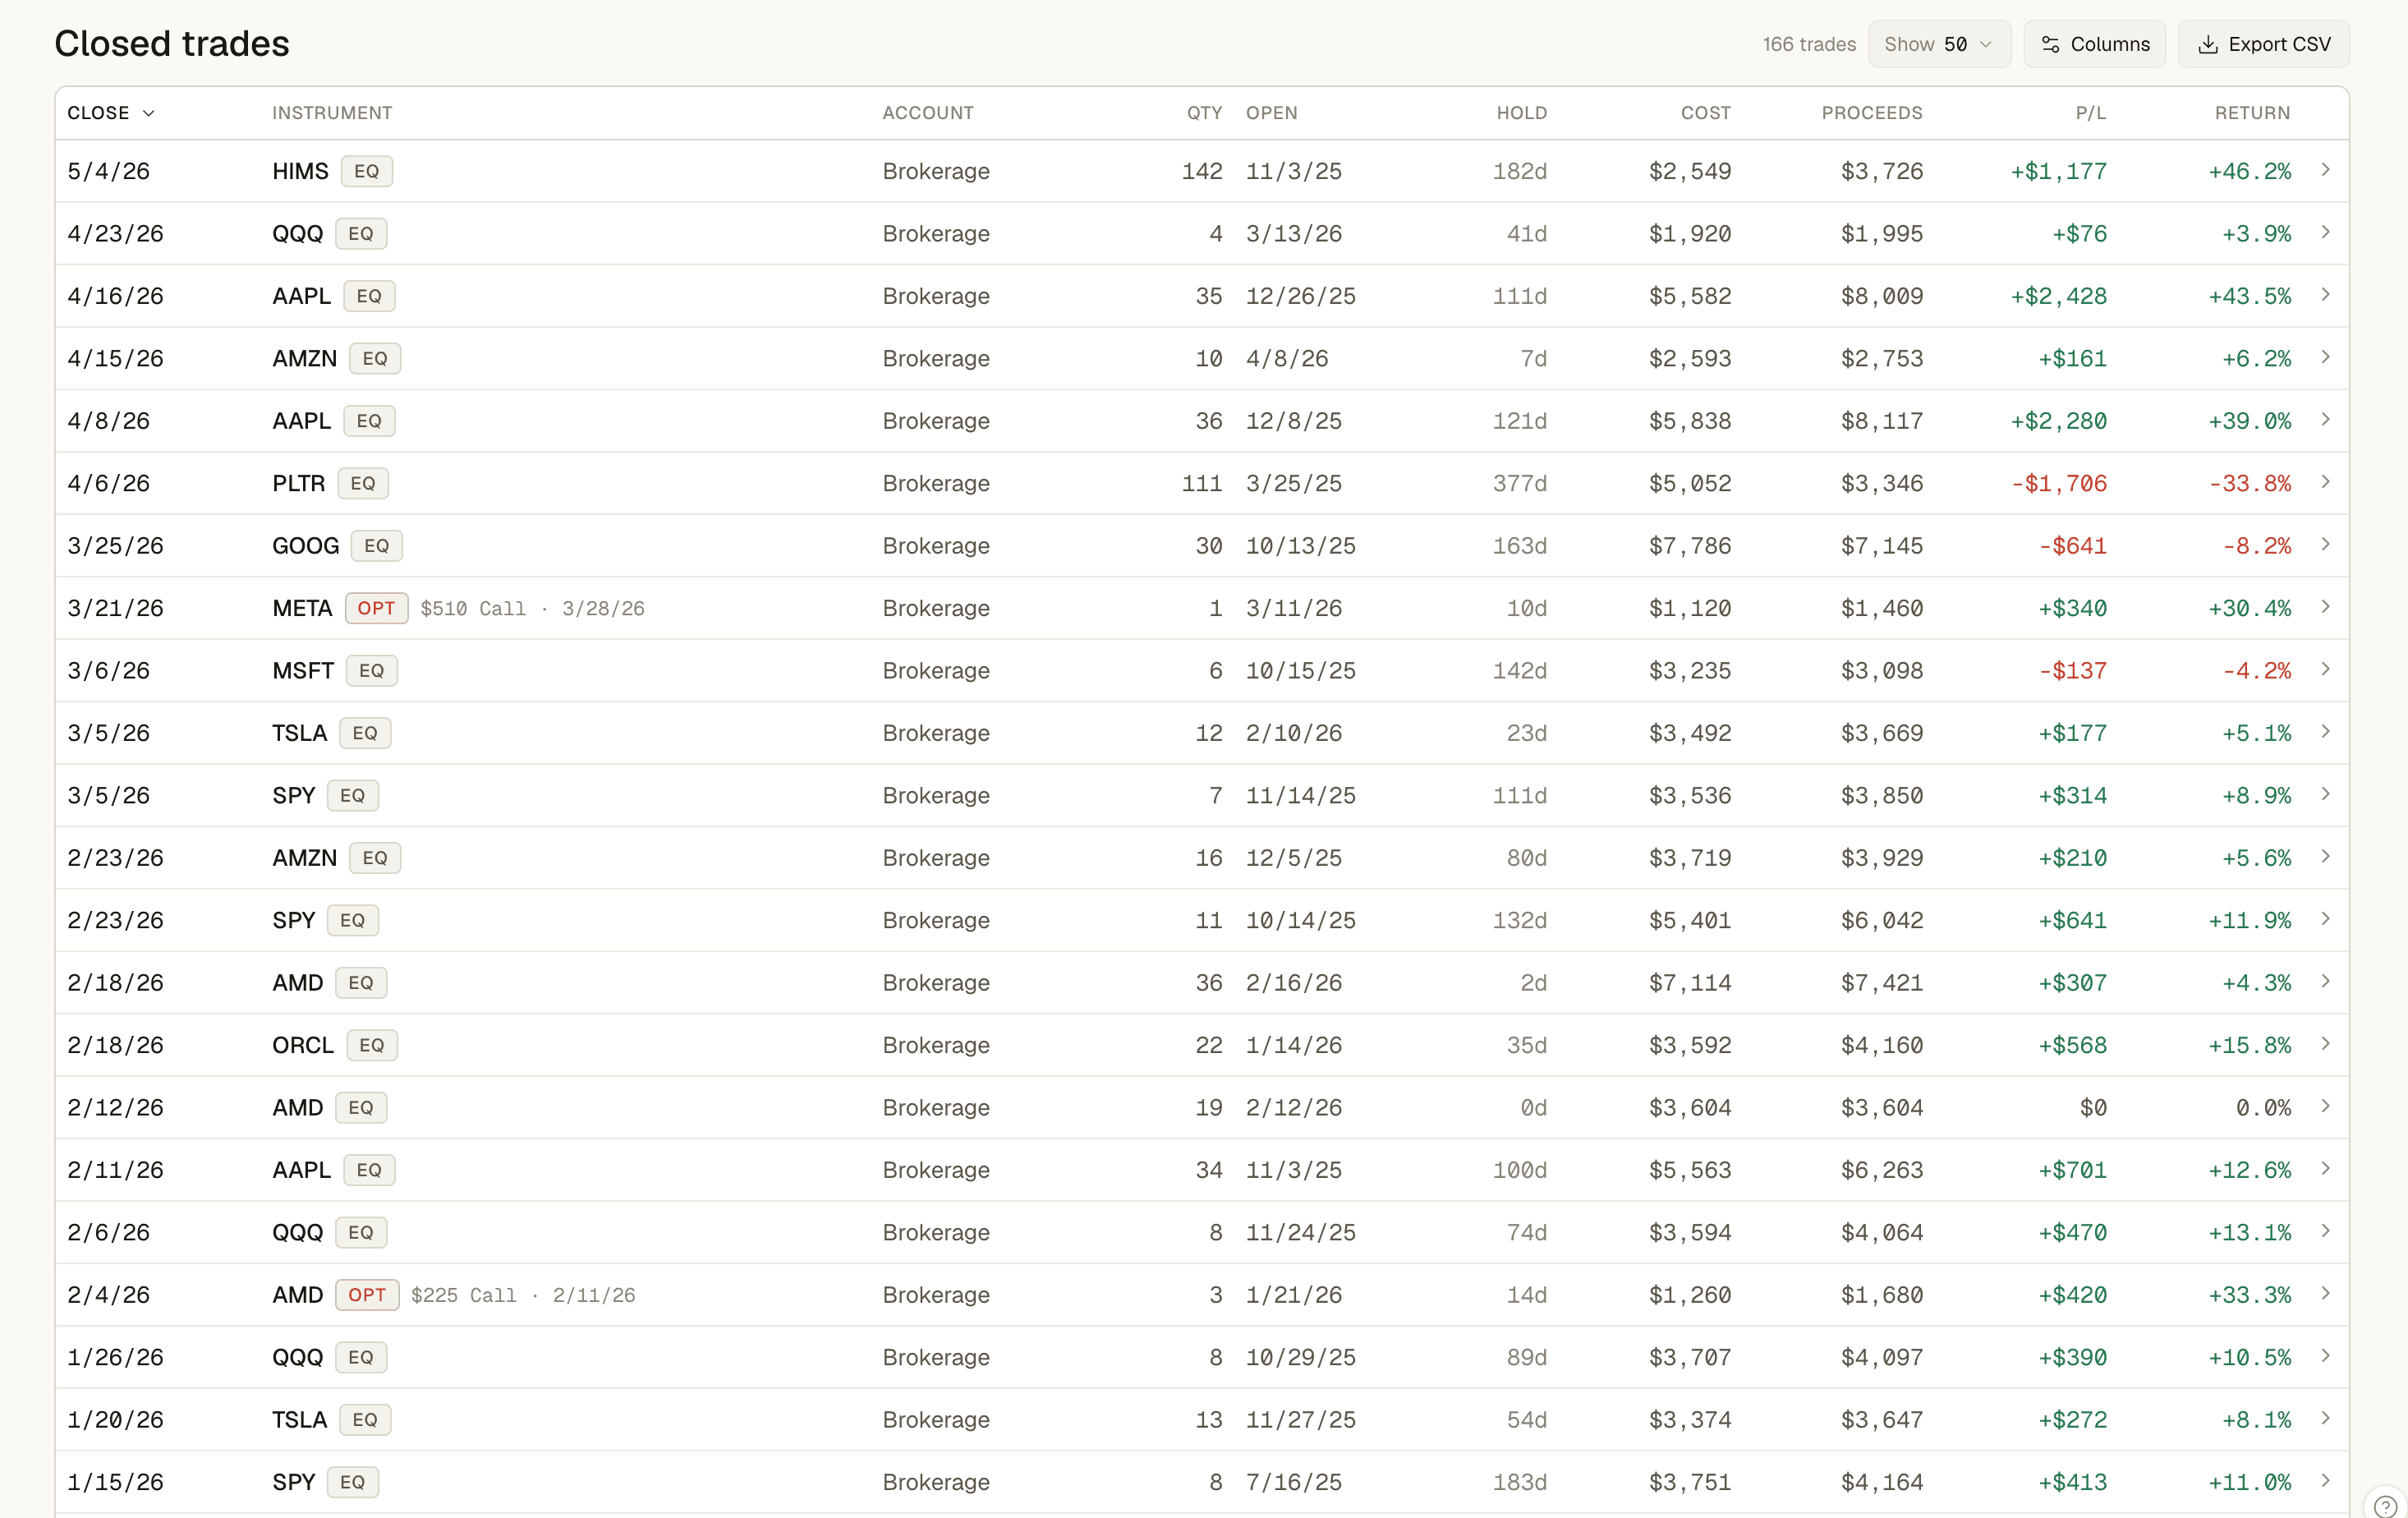Click the chevron on AMZN 2/23/26 row

(x=2325, y=857)
